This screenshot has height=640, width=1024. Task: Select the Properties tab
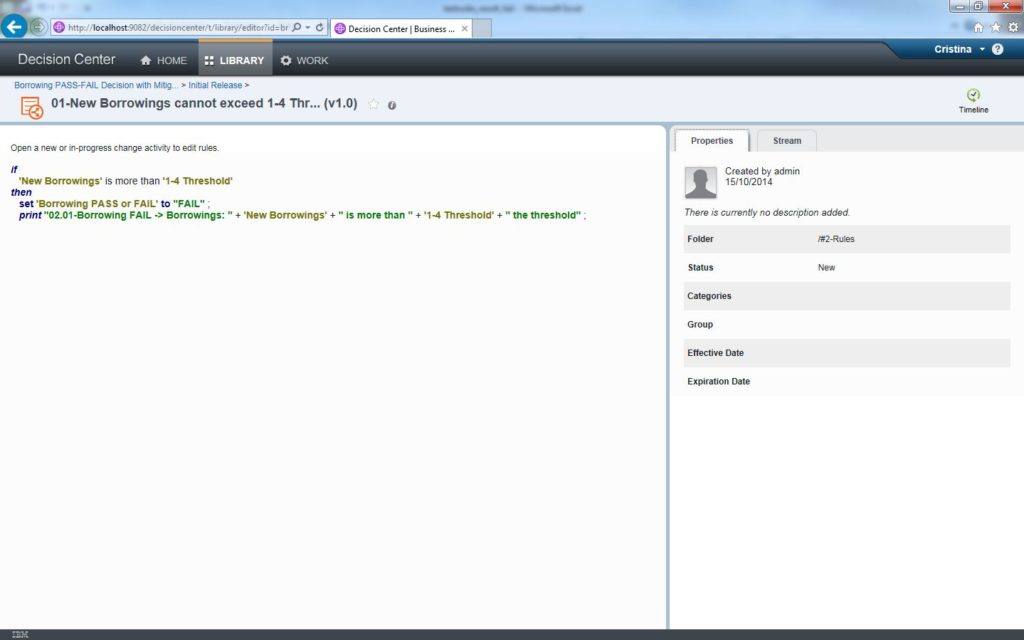[712, 141]
